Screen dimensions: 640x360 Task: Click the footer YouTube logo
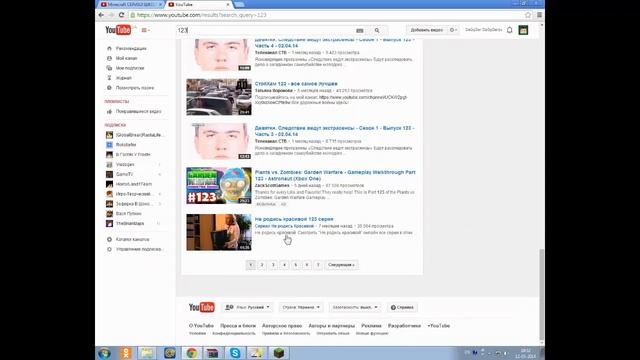coord(202,307)
